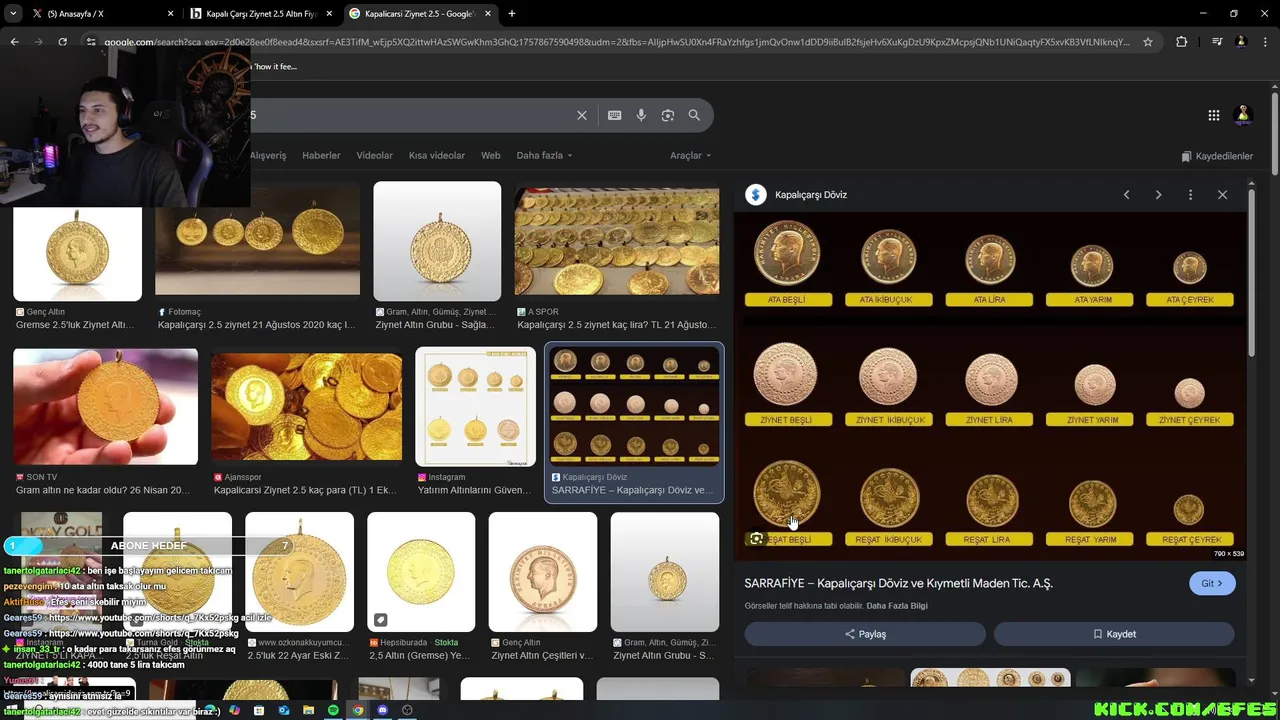Open the selected Kapalıçarşı Döviz grid thumbnail
The image size is (1280, 720).
point(634,407)
